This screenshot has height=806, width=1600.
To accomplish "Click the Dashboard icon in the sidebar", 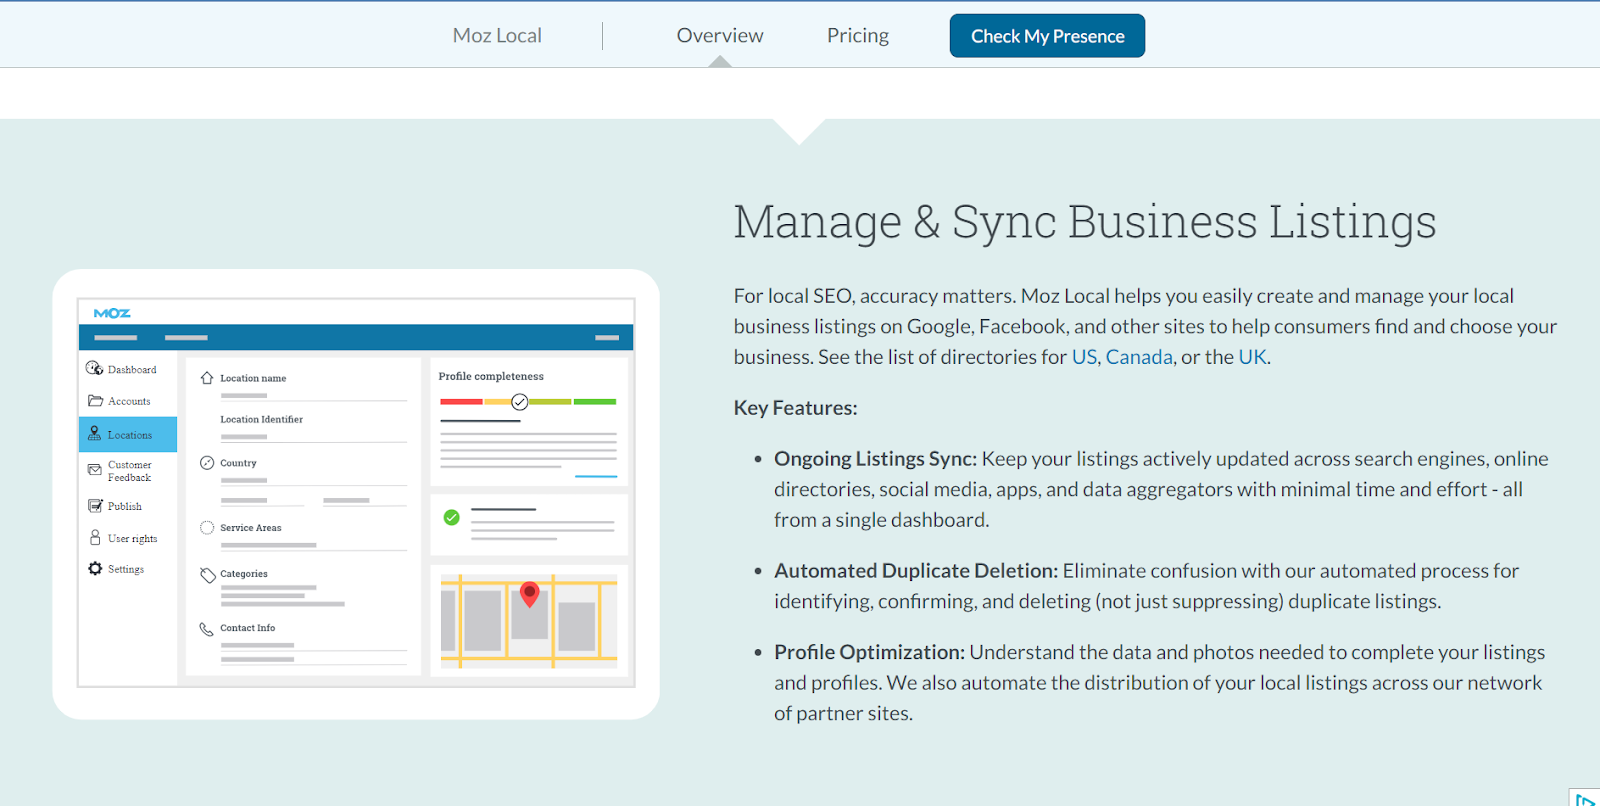I will [95, 368].
